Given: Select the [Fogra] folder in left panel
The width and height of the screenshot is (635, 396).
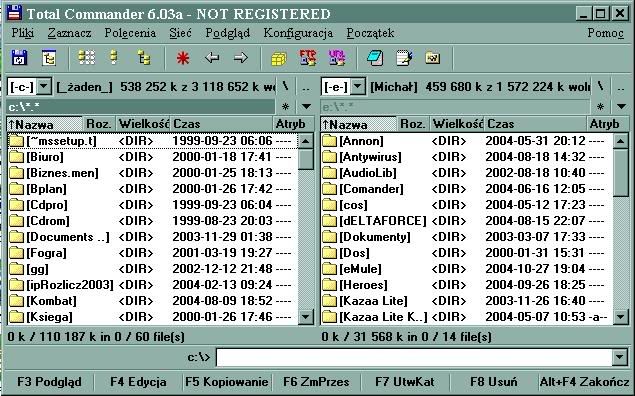Looking at the screenshot, I should click(x=152, y=253).
